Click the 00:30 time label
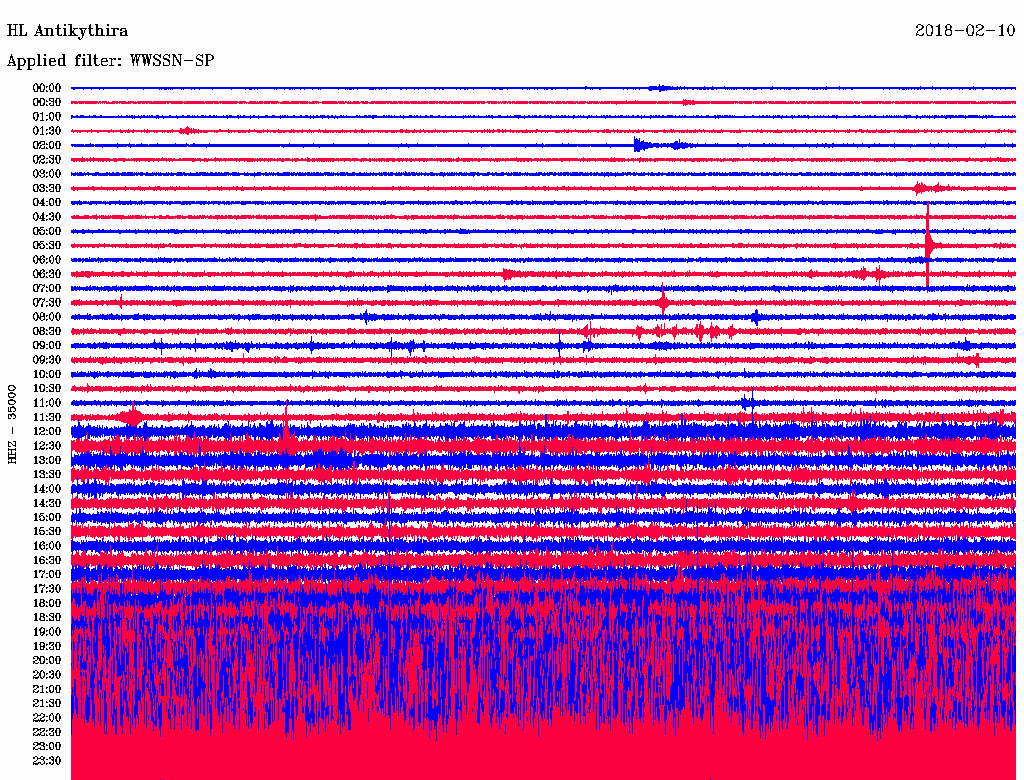Screen dimensions: 1024x780 [x=47, y=102]
